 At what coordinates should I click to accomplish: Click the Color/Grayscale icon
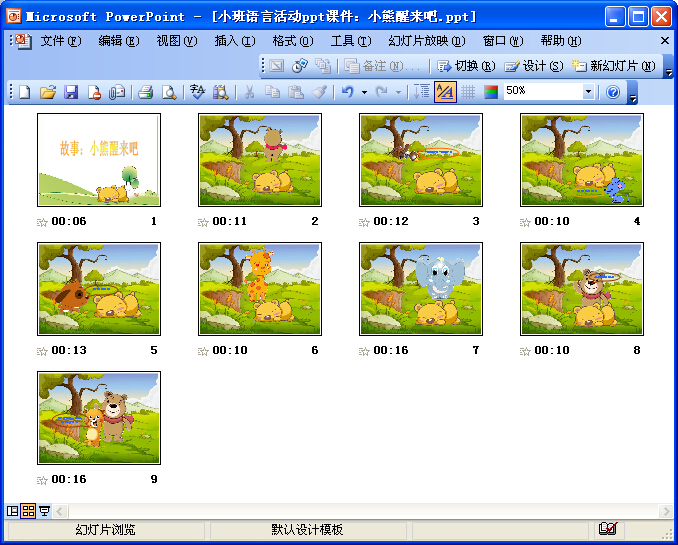[491, 92]
